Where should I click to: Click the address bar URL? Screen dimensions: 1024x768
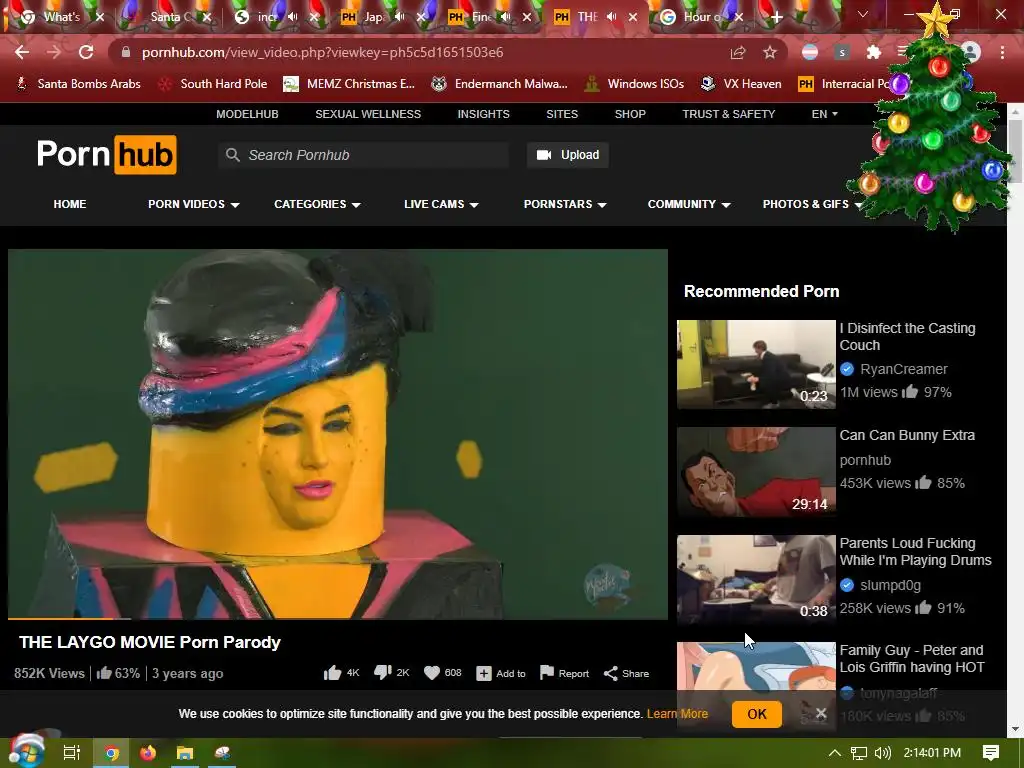323,52
